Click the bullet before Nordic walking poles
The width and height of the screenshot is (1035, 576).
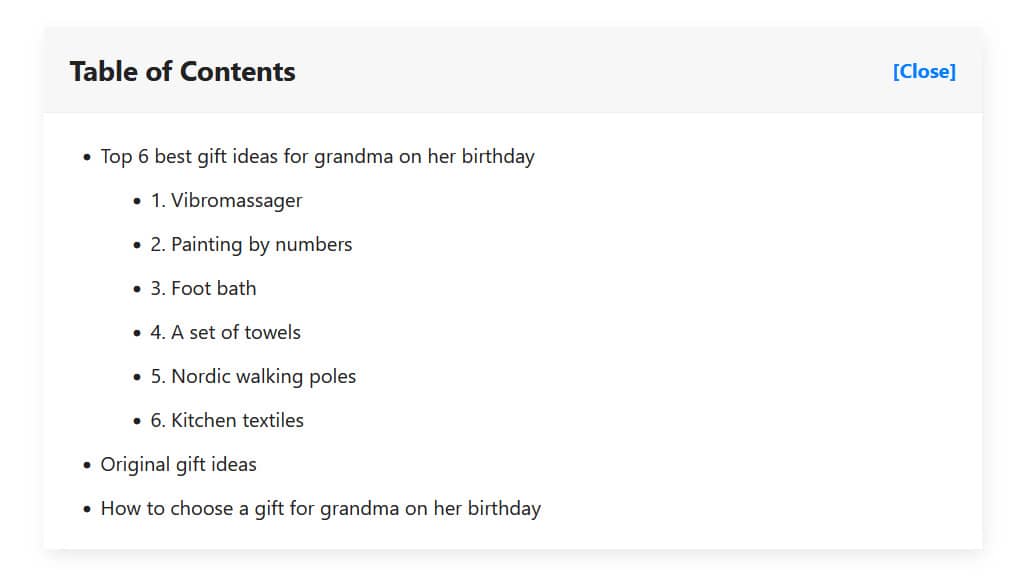[x=138, y=377]
